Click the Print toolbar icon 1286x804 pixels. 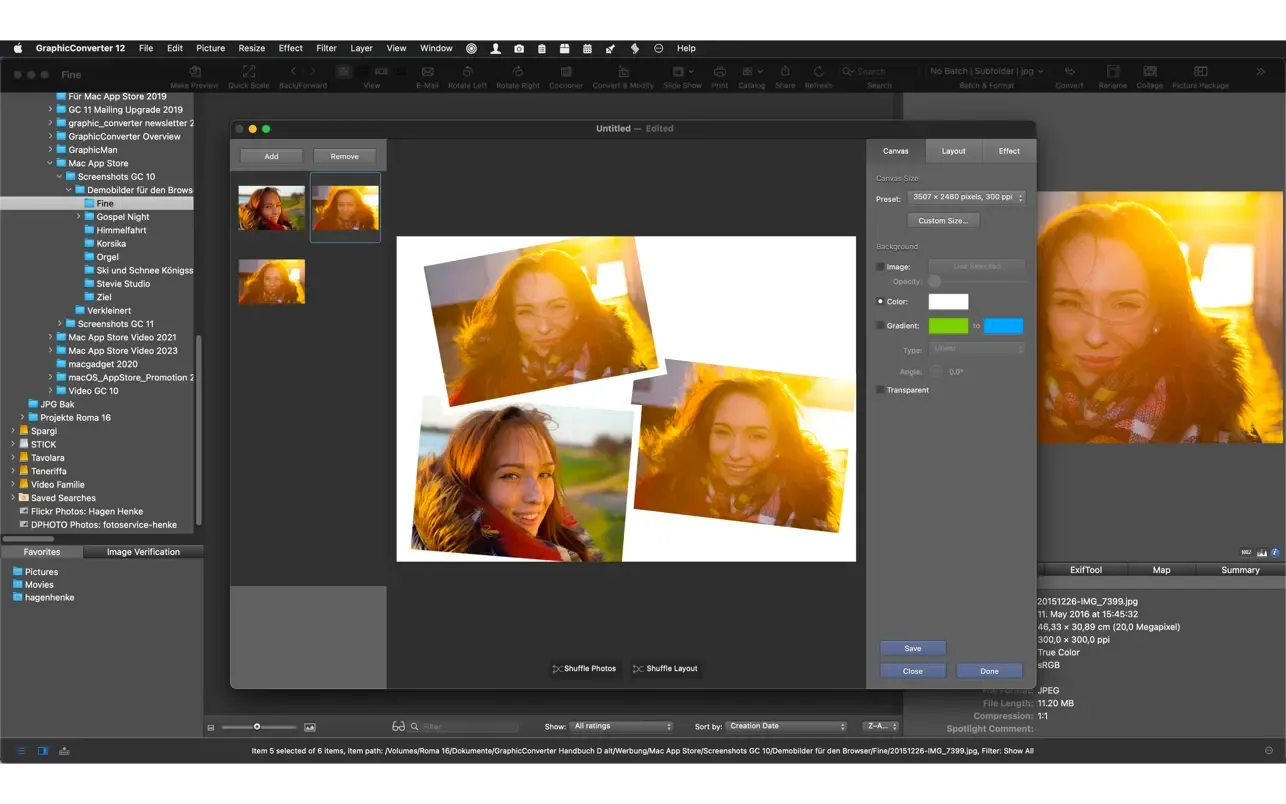click(719, 72)
